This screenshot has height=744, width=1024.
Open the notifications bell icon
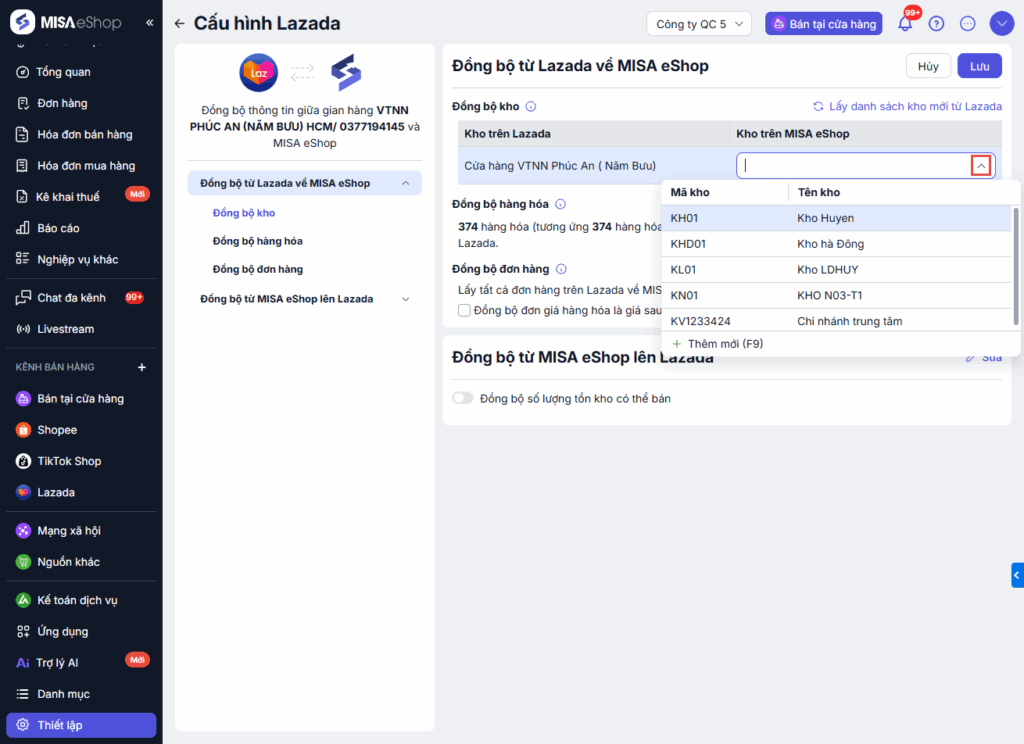point(905,24)
